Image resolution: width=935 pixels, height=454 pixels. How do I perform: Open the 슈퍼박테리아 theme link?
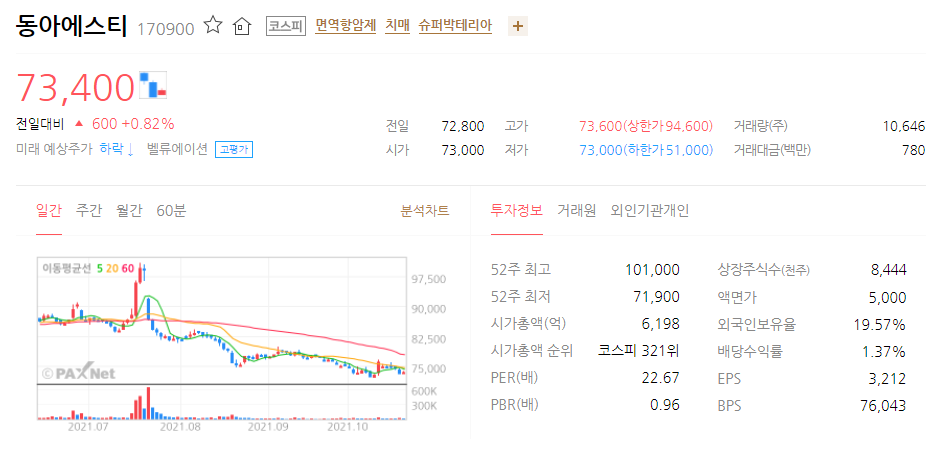tap(455, 26)
